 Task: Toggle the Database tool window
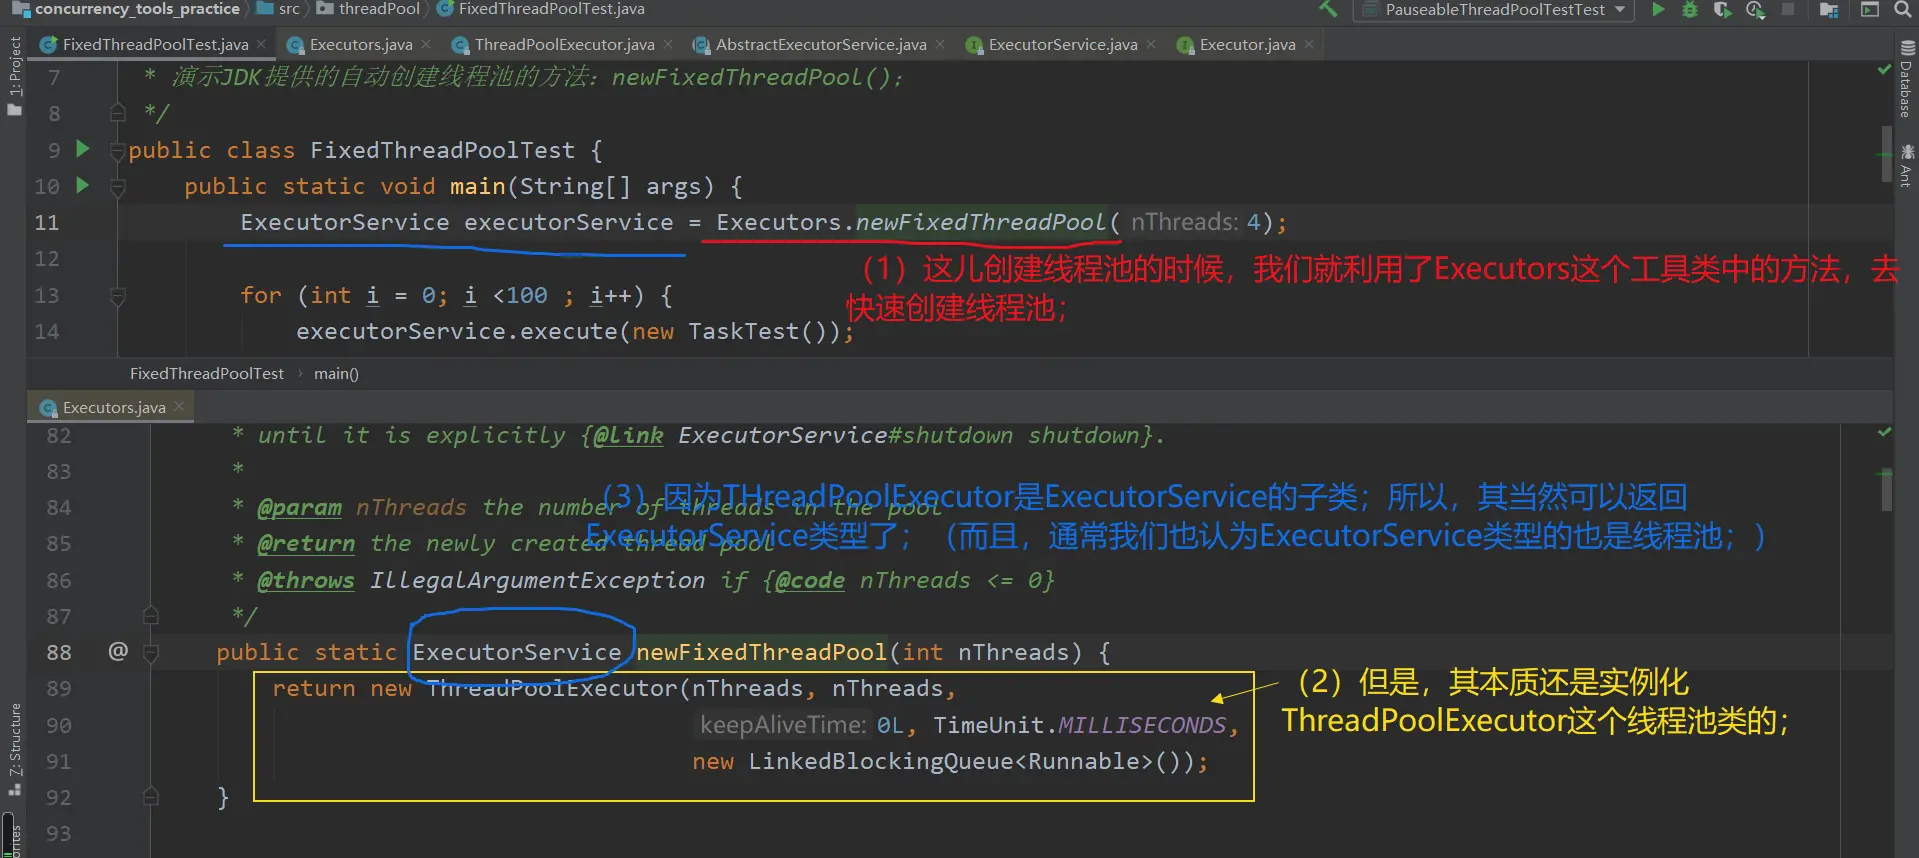[x=1906, y=80]
